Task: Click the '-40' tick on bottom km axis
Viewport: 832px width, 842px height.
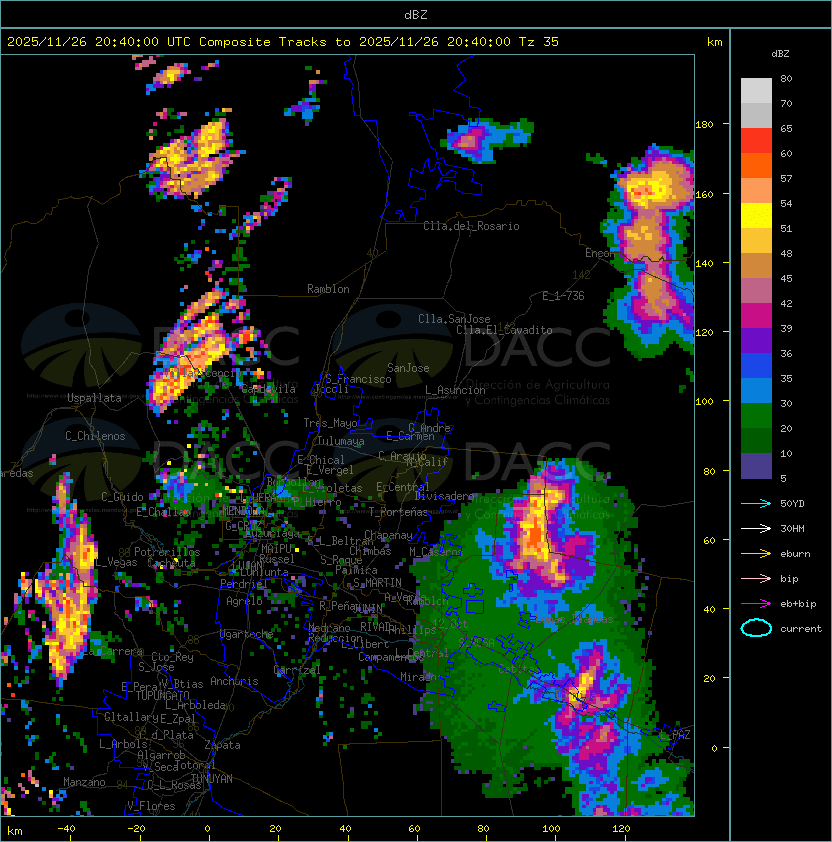Action: [x=66, y=829]
